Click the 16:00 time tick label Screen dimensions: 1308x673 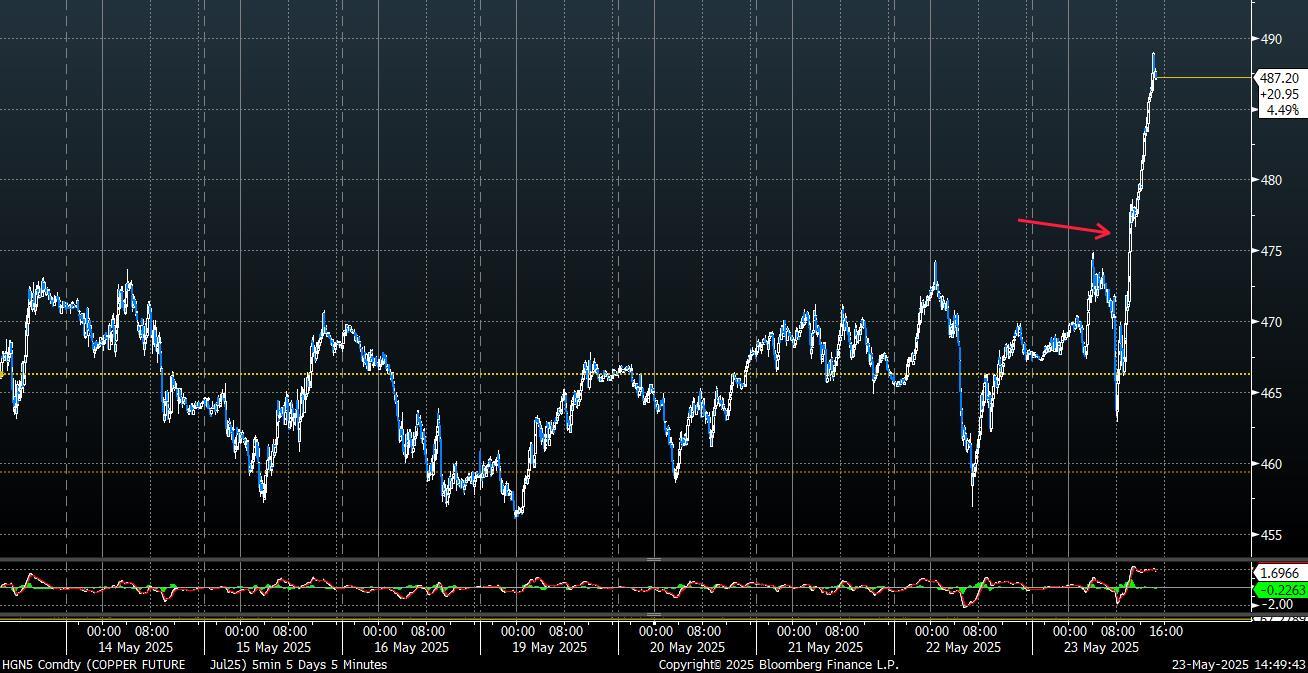pos(1166,631)
